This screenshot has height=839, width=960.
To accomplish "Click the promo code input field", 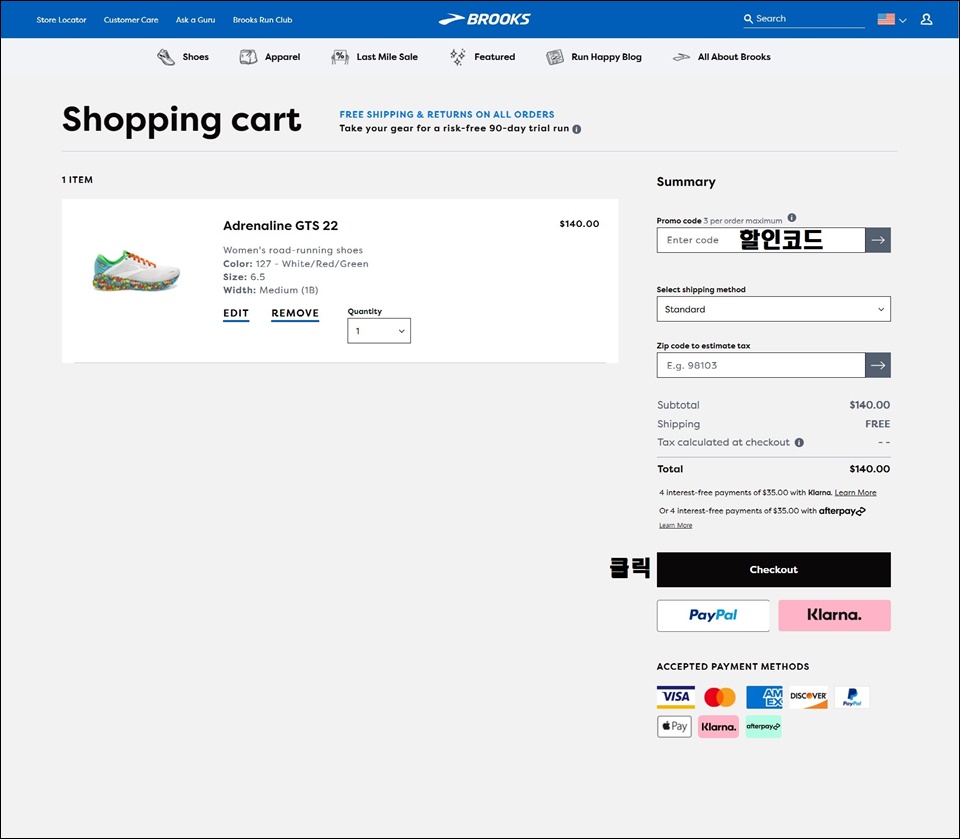I will tap(761, 240).
